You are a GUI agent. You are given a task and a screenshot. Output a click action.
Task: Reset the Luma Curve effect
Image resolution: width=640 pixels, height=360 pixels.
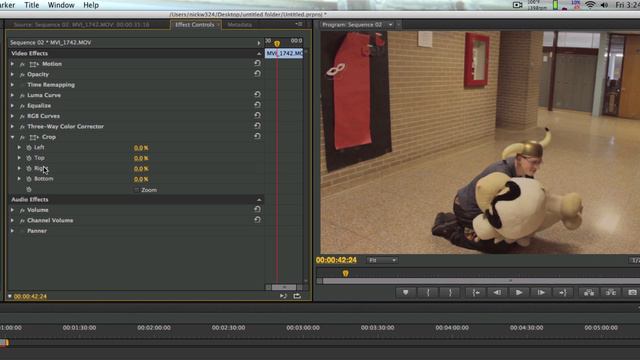click(x=257, y=95)
